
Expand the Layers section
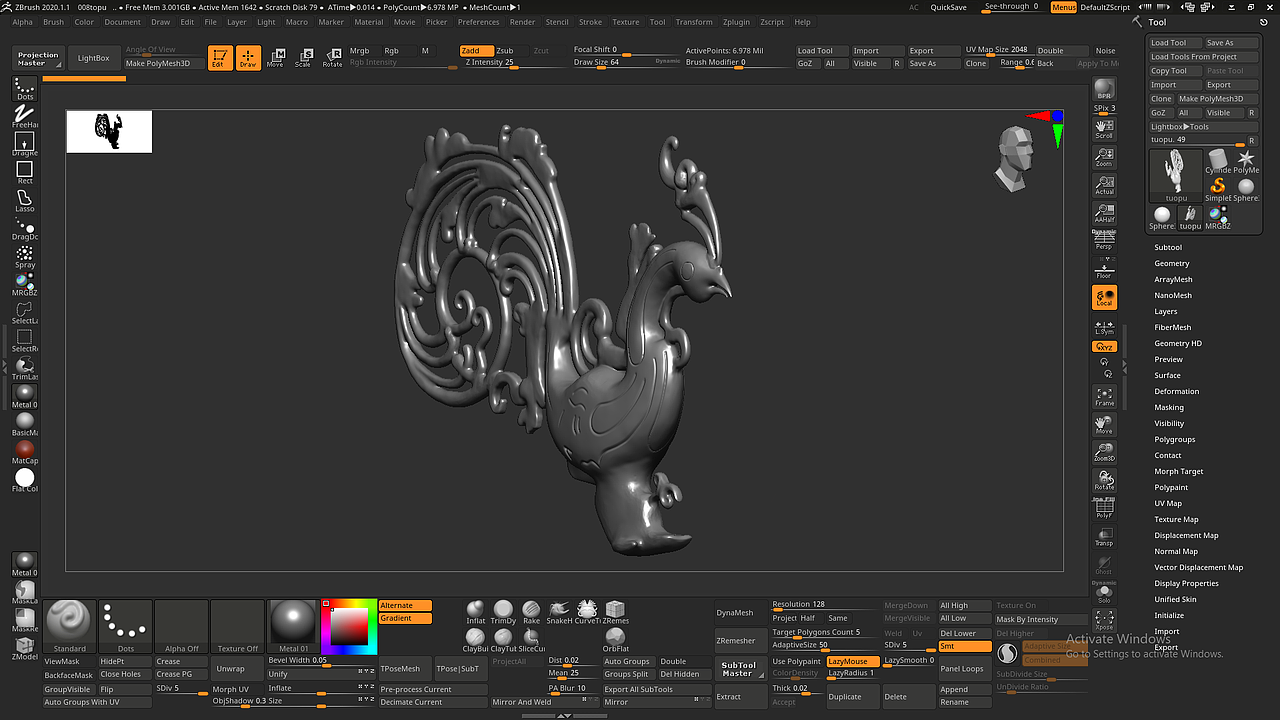1166,311
